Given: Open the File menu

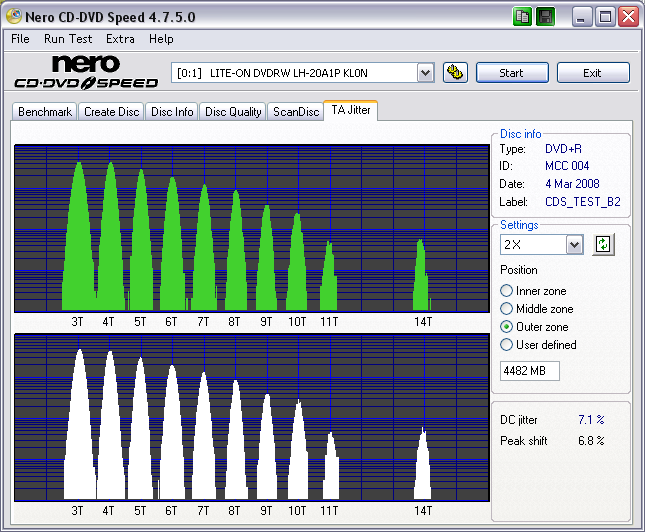Looking at the screenshot, I should coord(20,39).
